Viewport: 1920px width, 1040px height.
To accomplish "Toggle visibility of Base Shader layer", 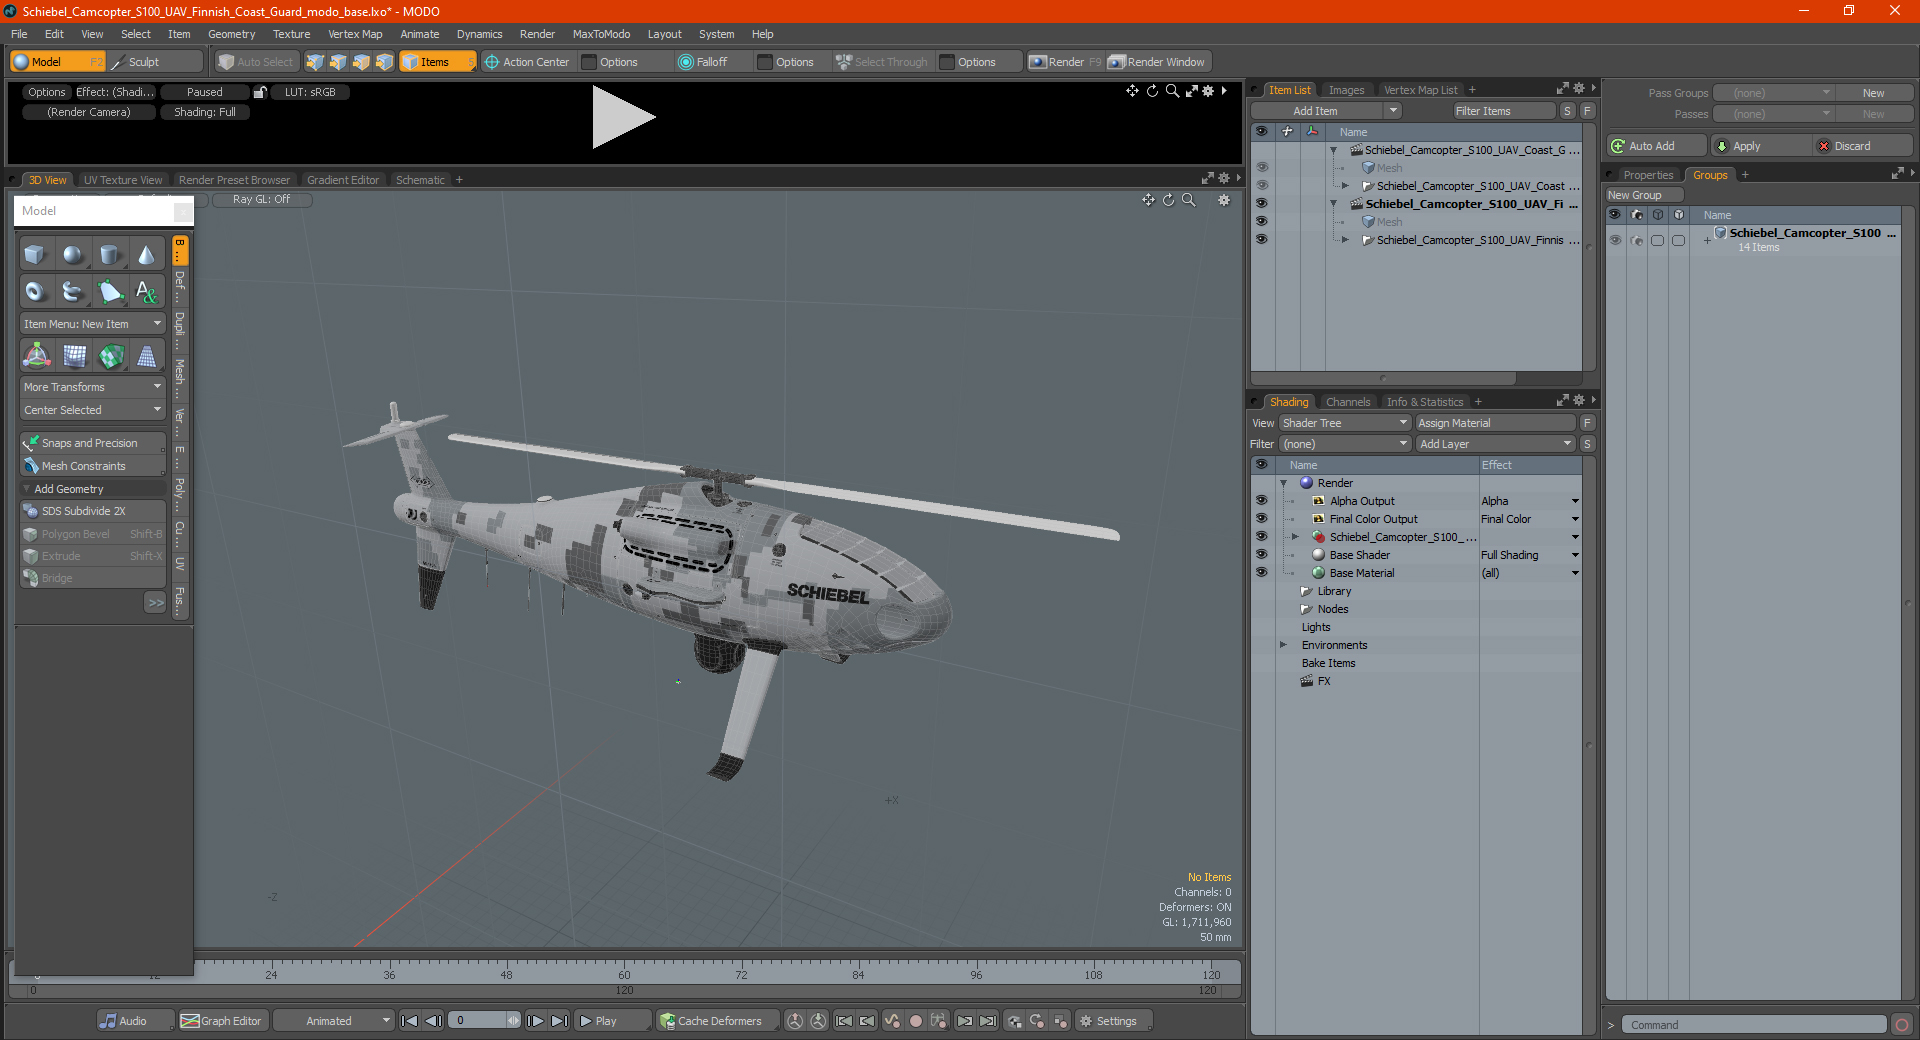I will pyautogui.click(x=1261, y=555).
